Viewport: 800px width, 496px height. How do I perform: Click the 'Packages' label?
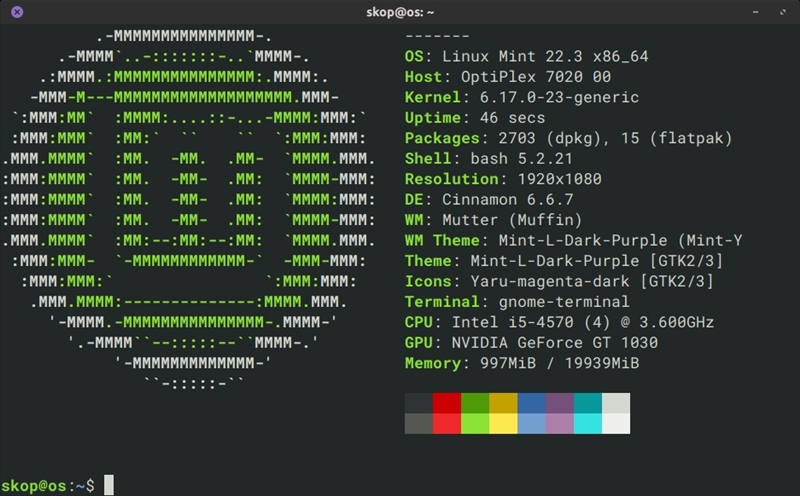tap(442, 138)
